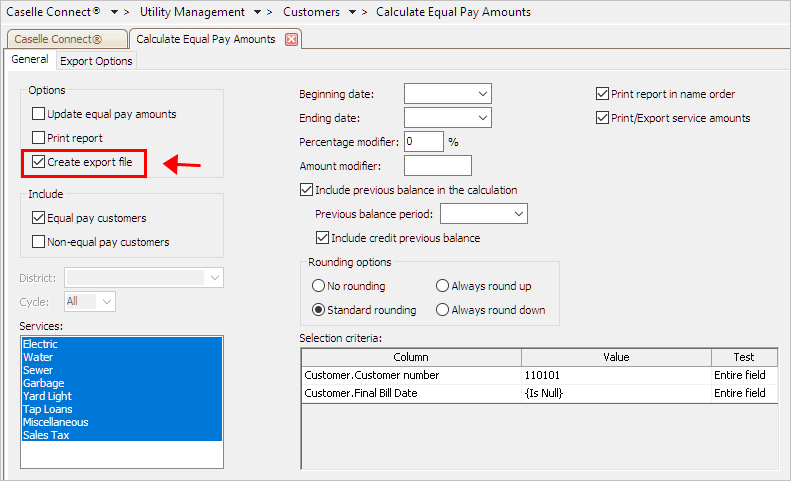791x481 pixels.
Task: Toggle Print report in name order
Action: (602, 93)
